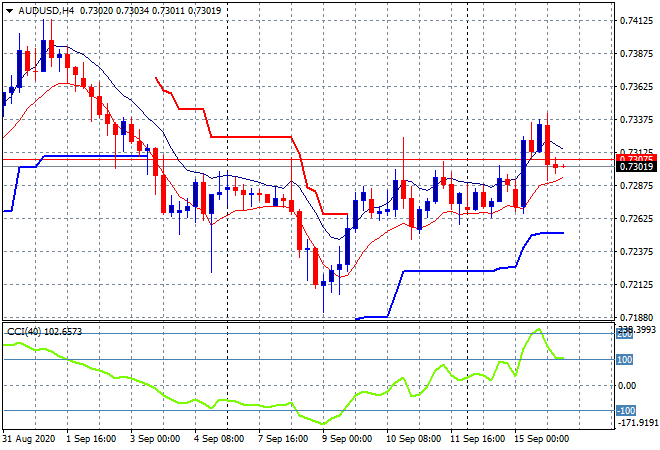
Task: Click the 100 level label on CCI scale
Action: pyautogui.click(x=624, y=359)
